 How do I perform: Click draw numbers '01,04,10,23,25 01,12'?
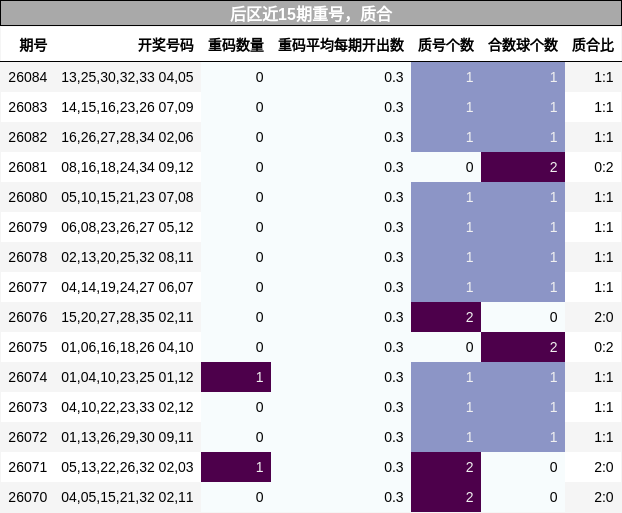coord(127,377)
